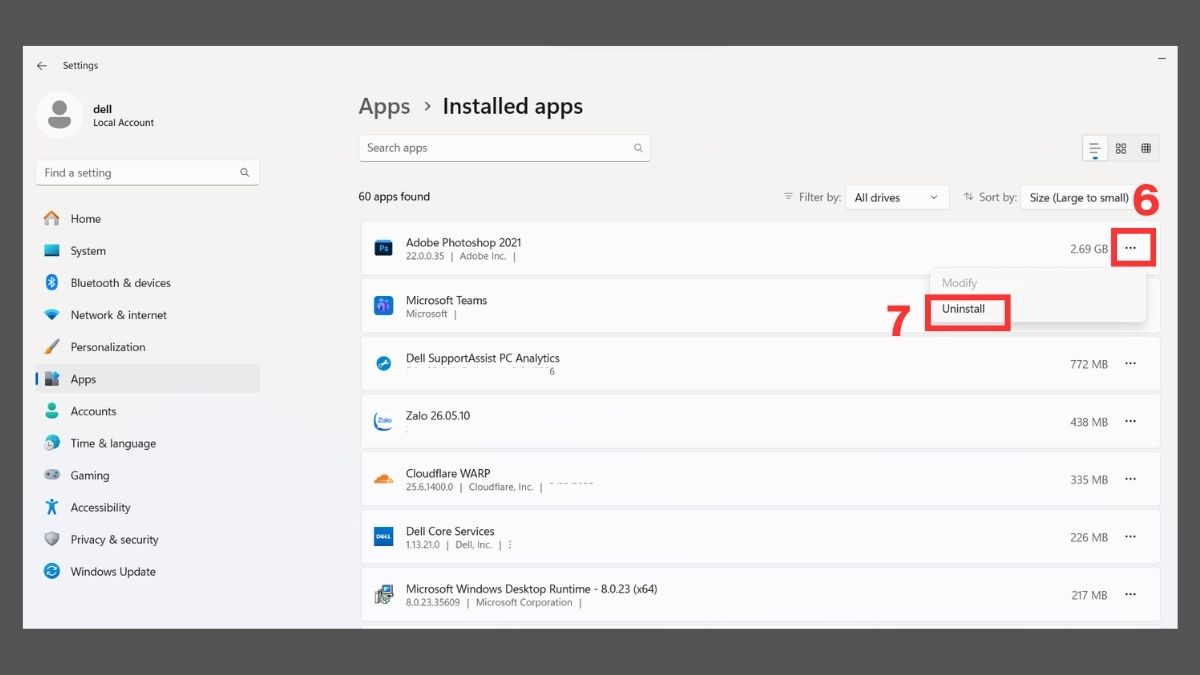The width and height of the screenshot is (1200, 675).
Task: Open the System category
Action: [x=147, y=251]
